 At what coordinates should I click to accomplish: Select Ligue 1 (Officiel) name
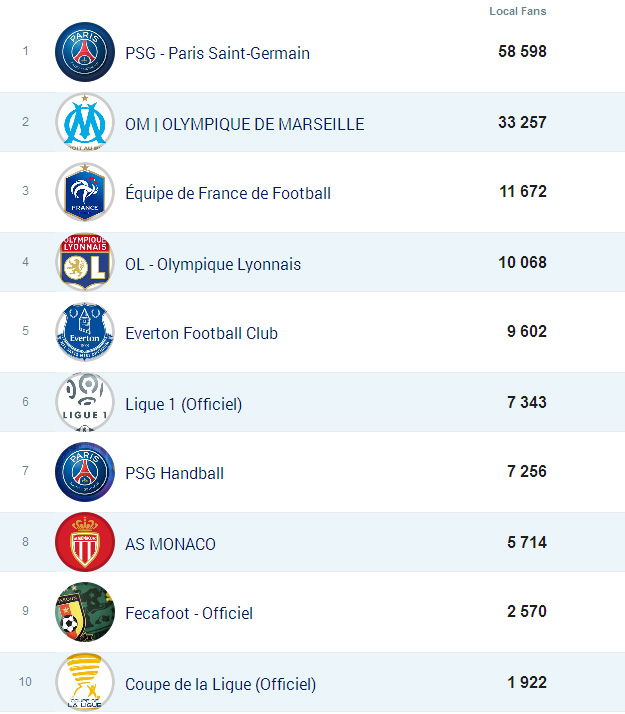tap(183, 404)
